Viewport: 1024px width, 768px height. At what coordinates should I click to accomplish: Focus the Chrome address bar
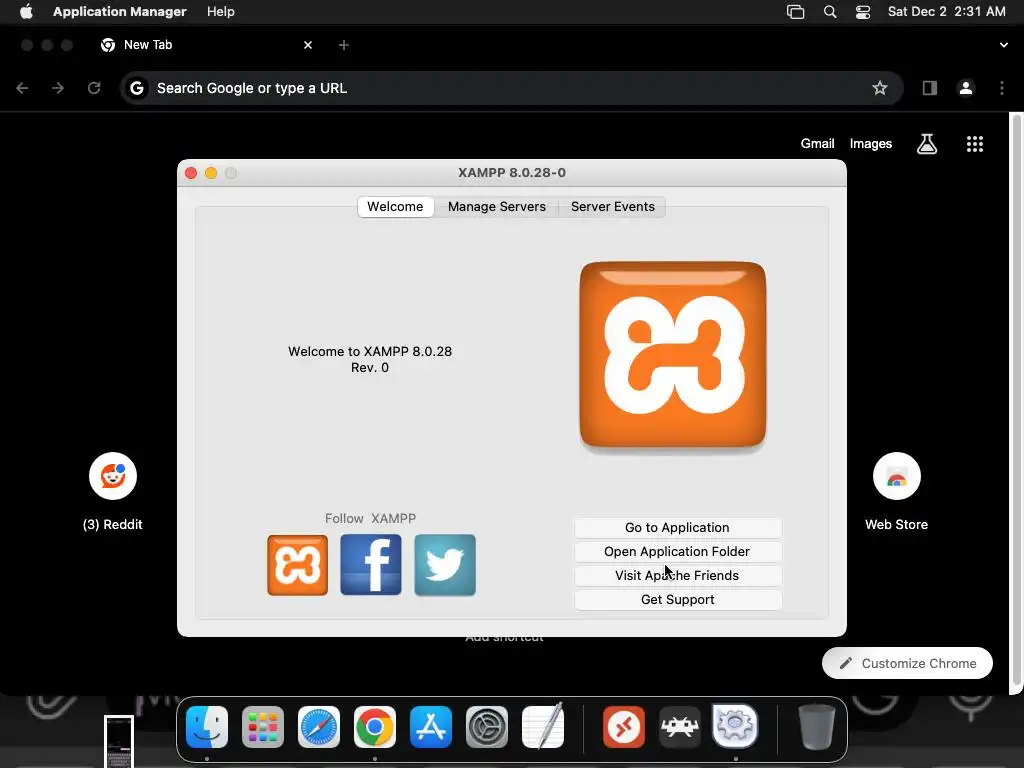point(511,88)
